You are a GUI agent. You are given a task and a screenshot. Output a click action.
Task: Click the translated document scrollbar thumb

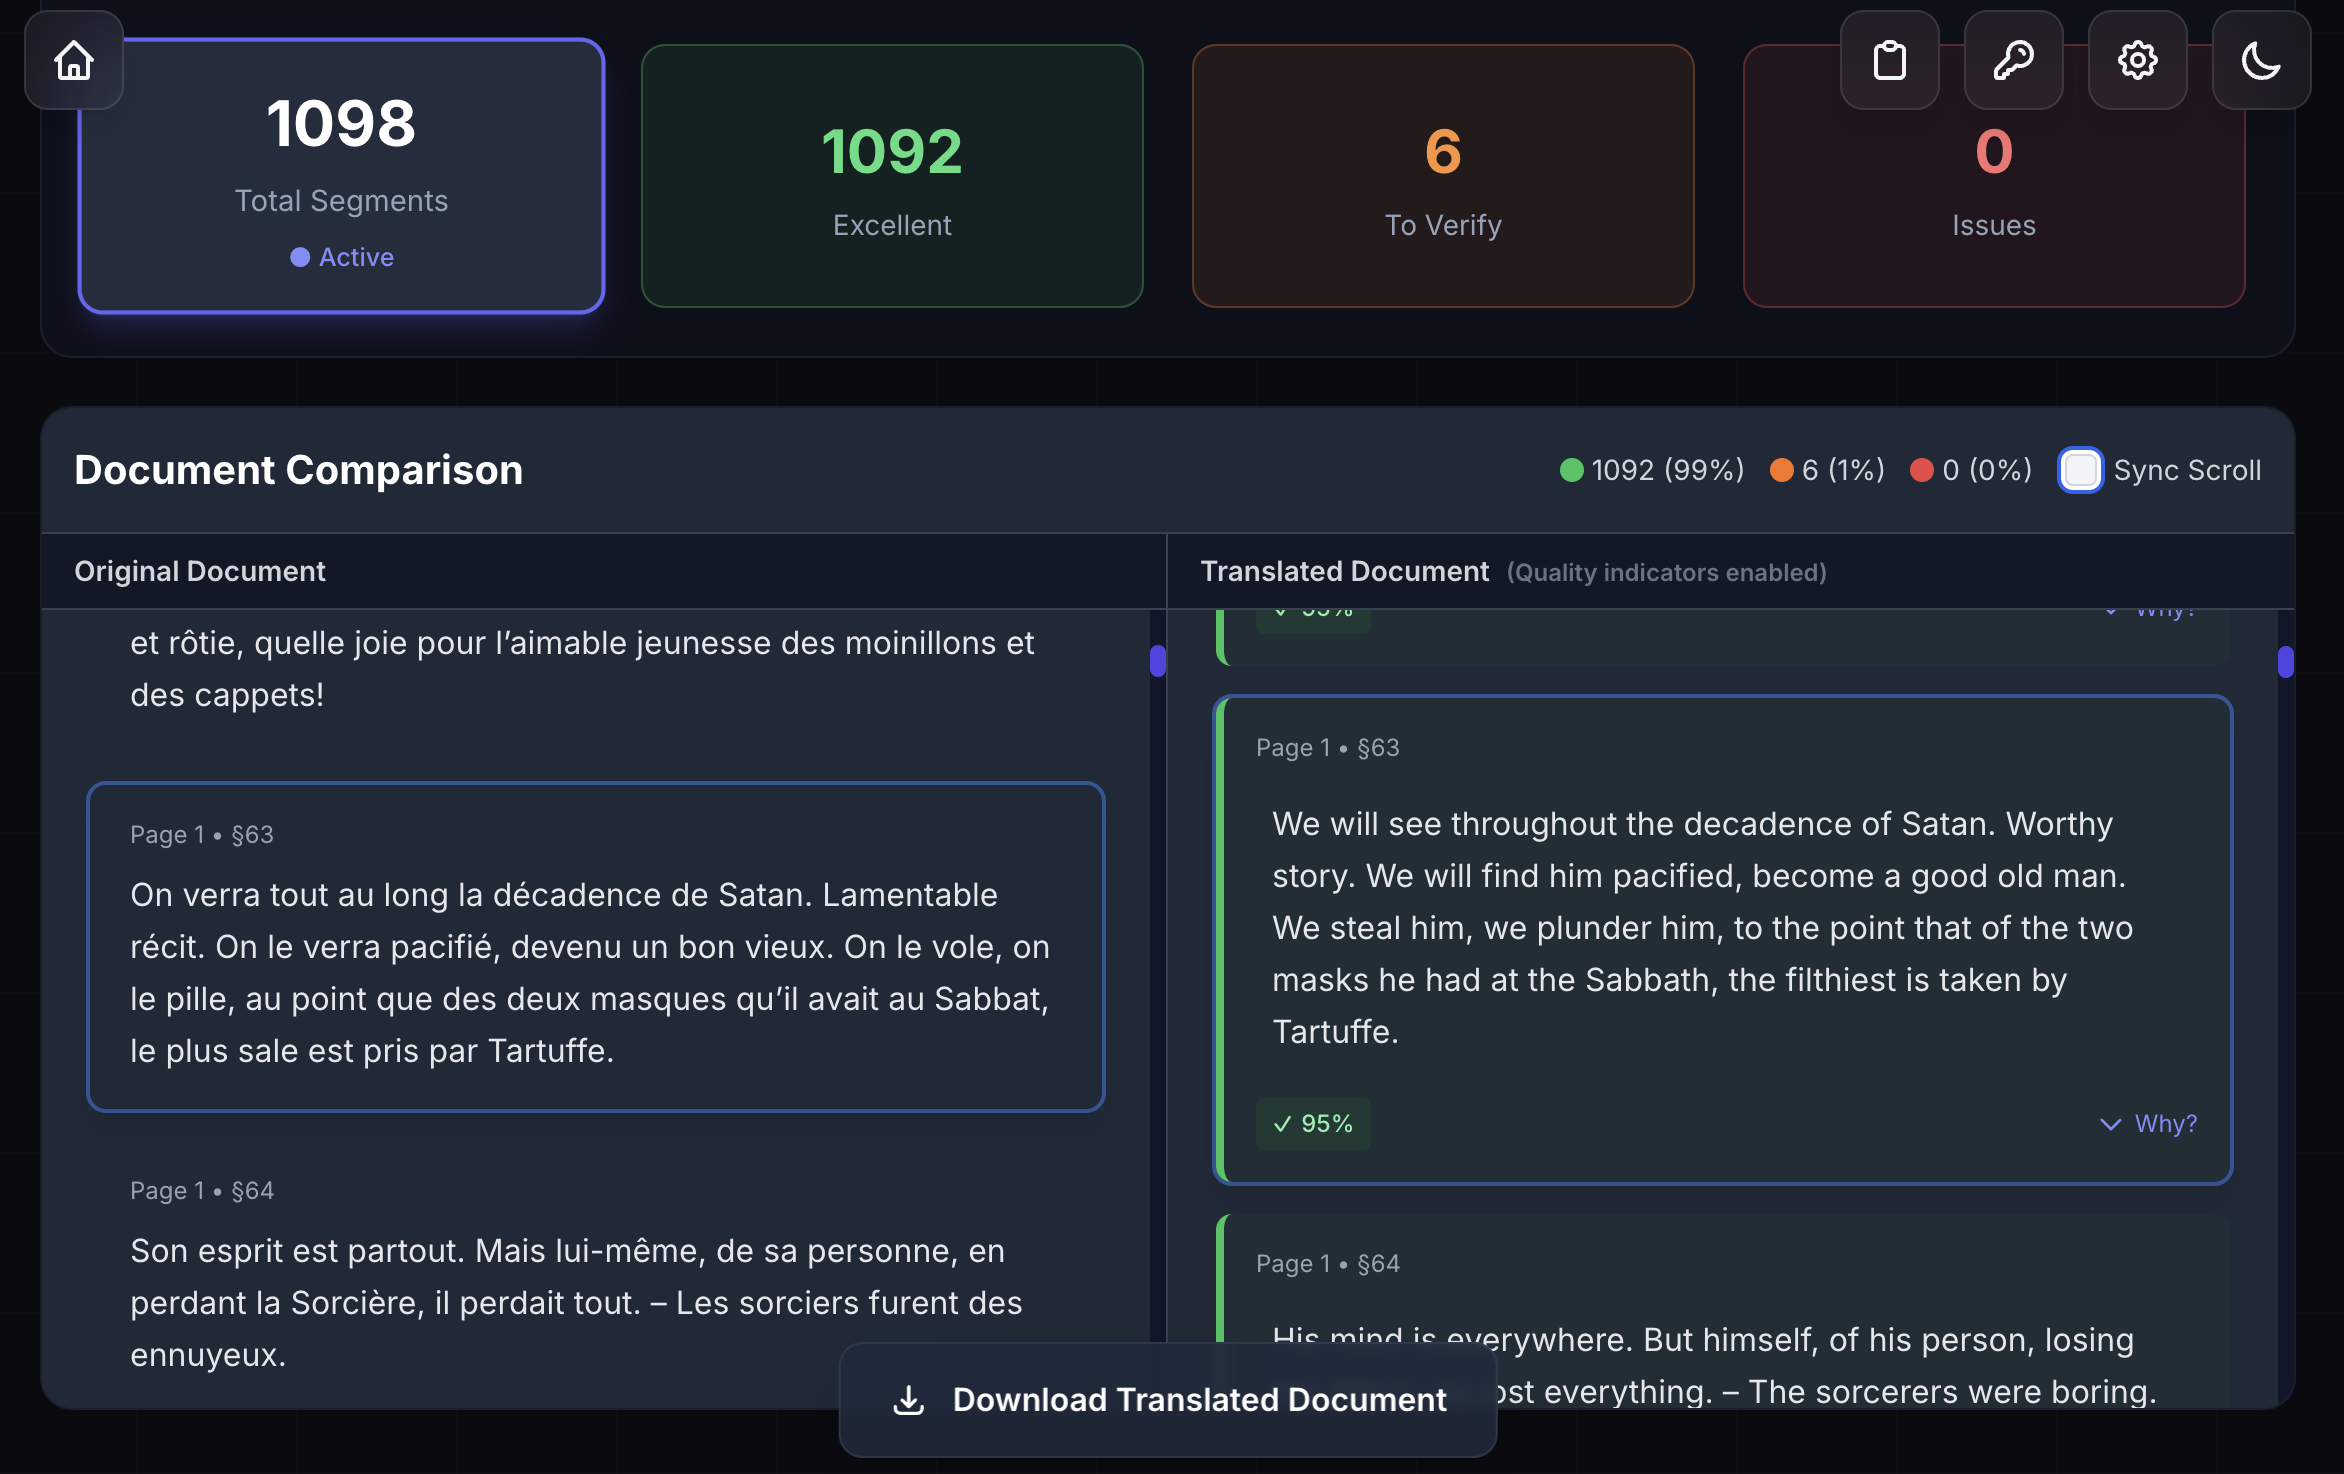pos(2285,661)
